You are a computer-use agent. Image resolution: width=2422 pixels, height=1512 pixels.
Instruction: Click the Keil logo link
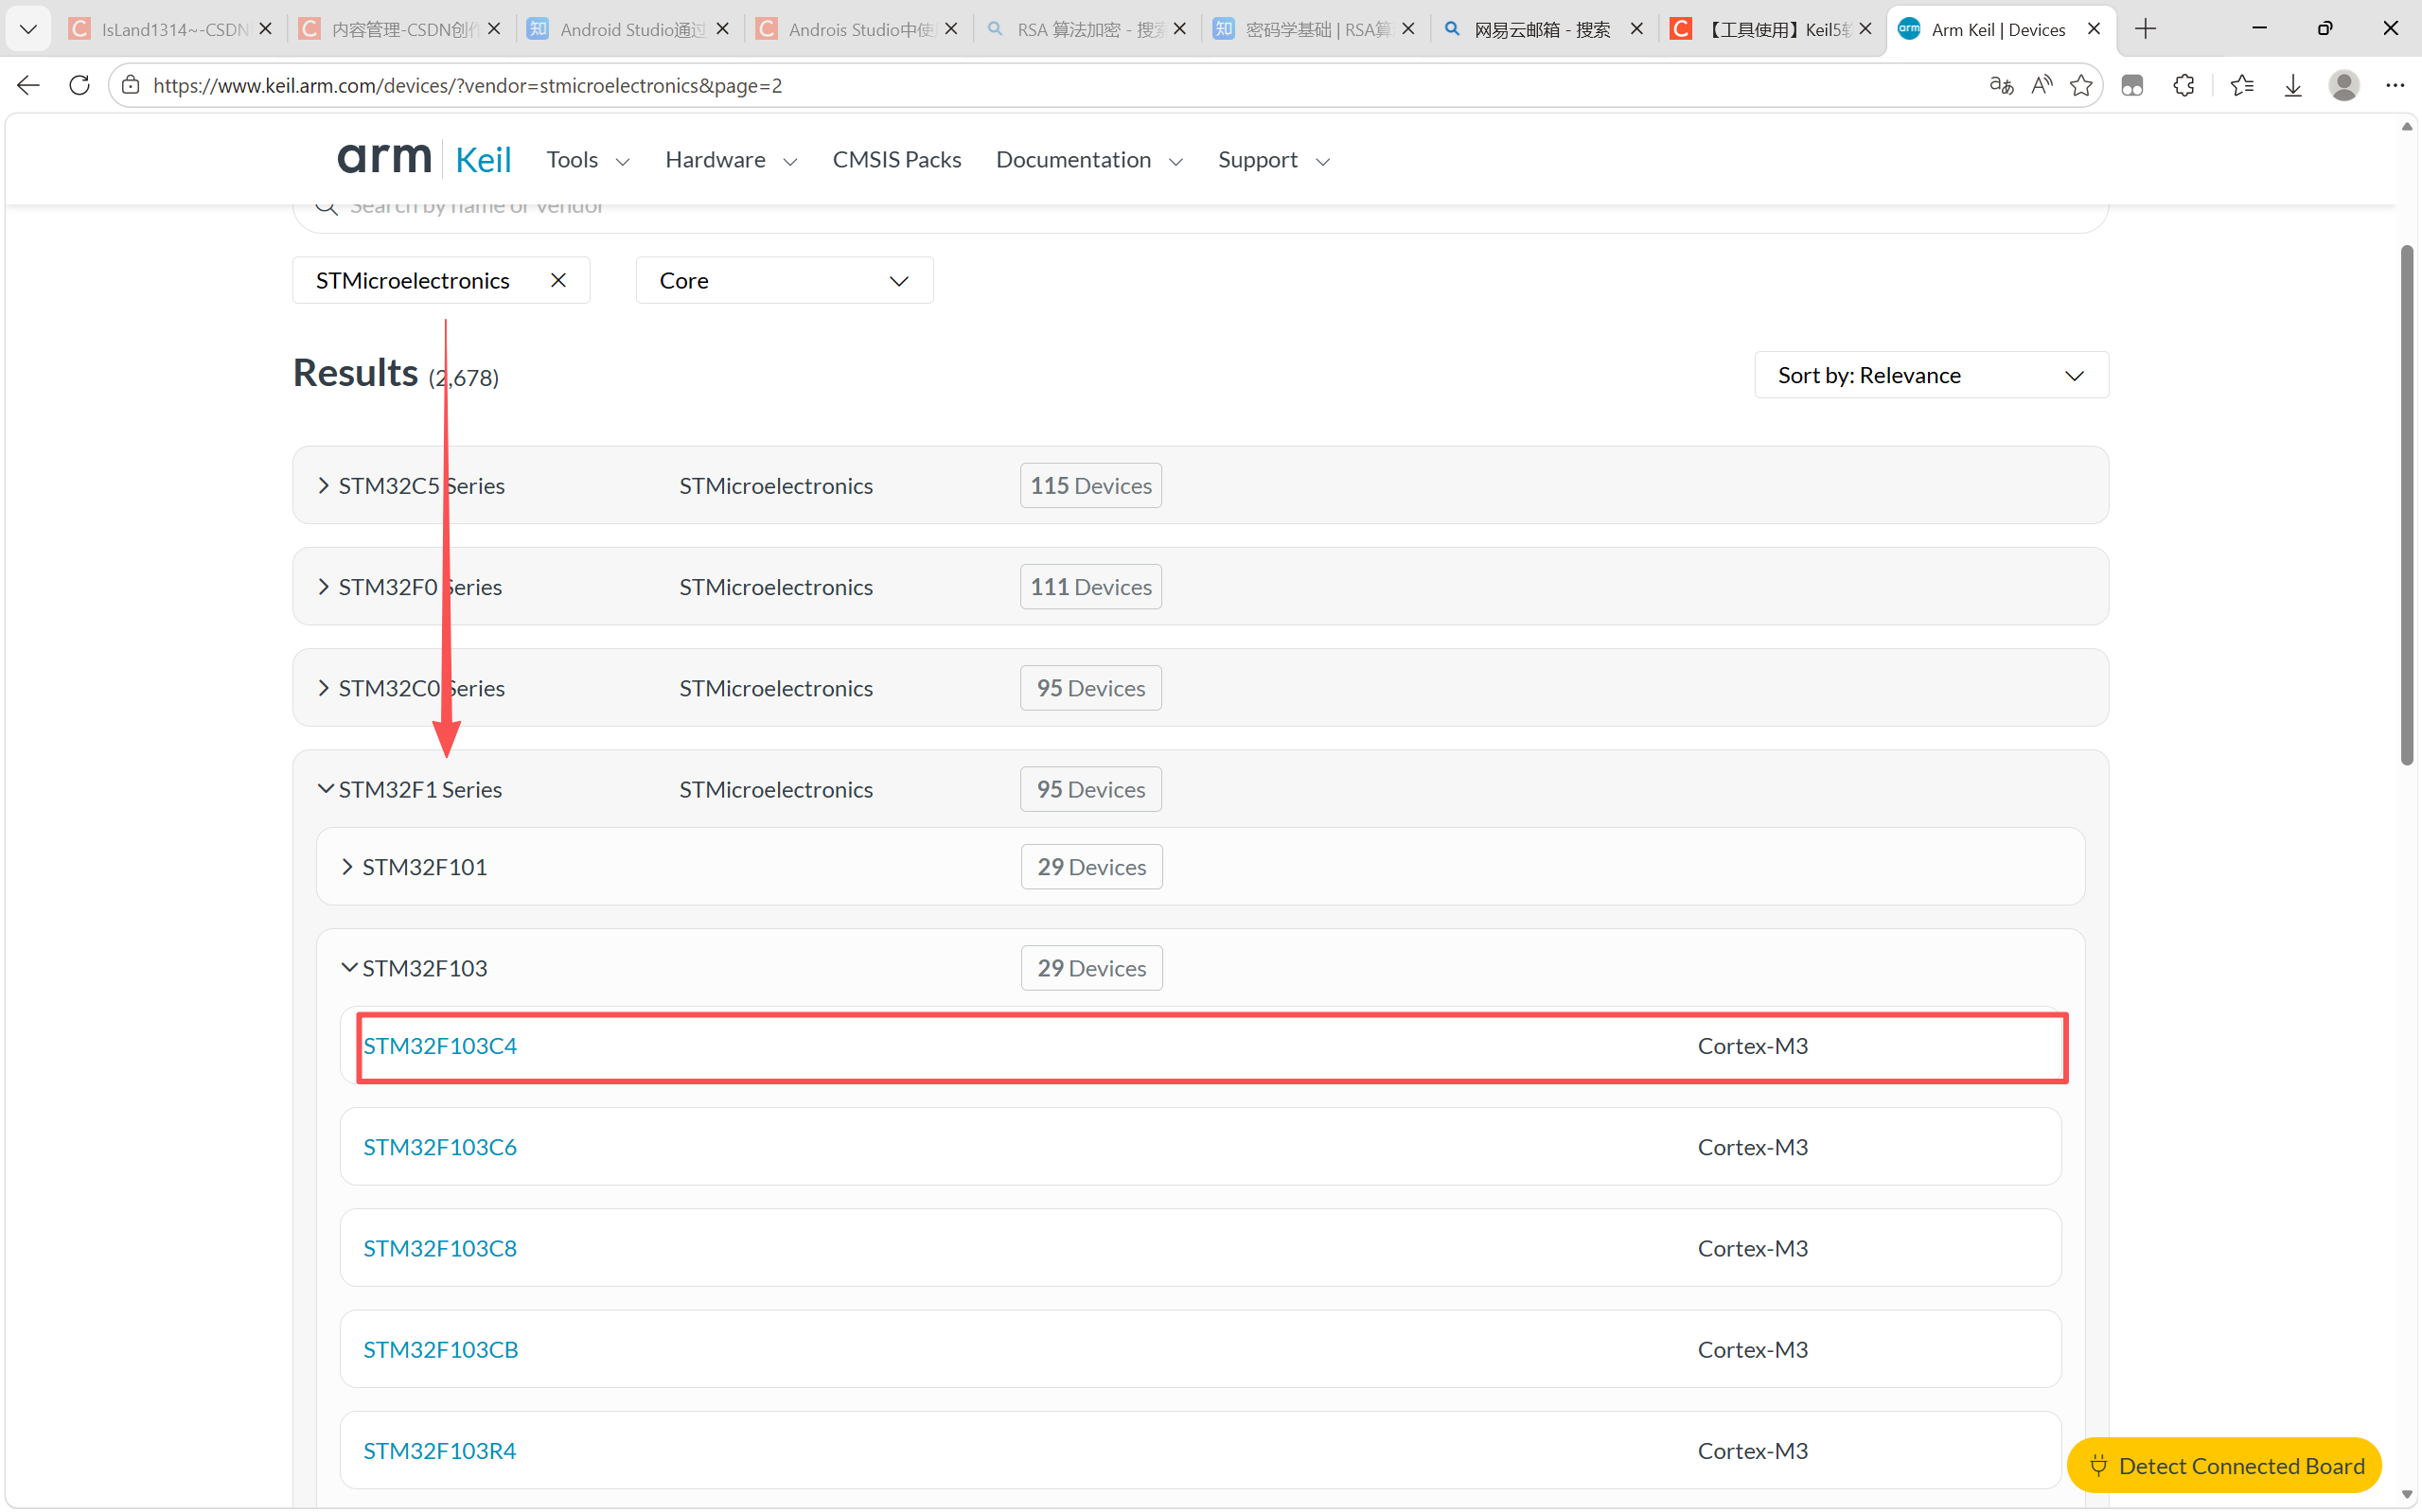point(483,160)
